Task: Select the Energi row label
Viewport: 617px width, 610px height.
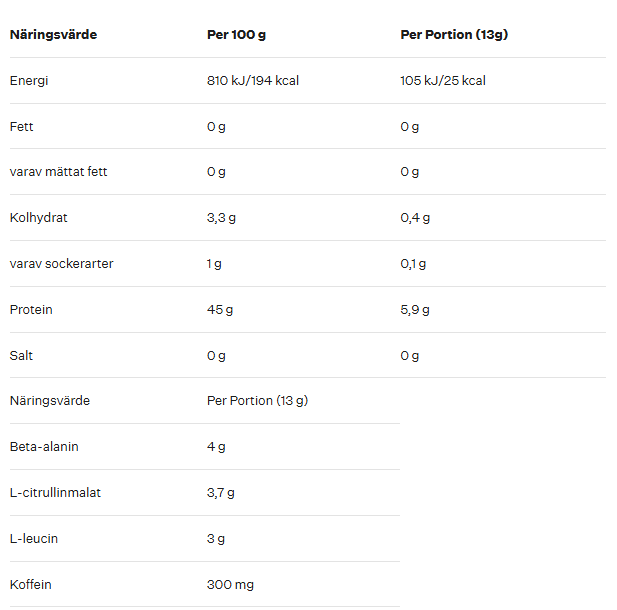Action: [x=29, y=81]
